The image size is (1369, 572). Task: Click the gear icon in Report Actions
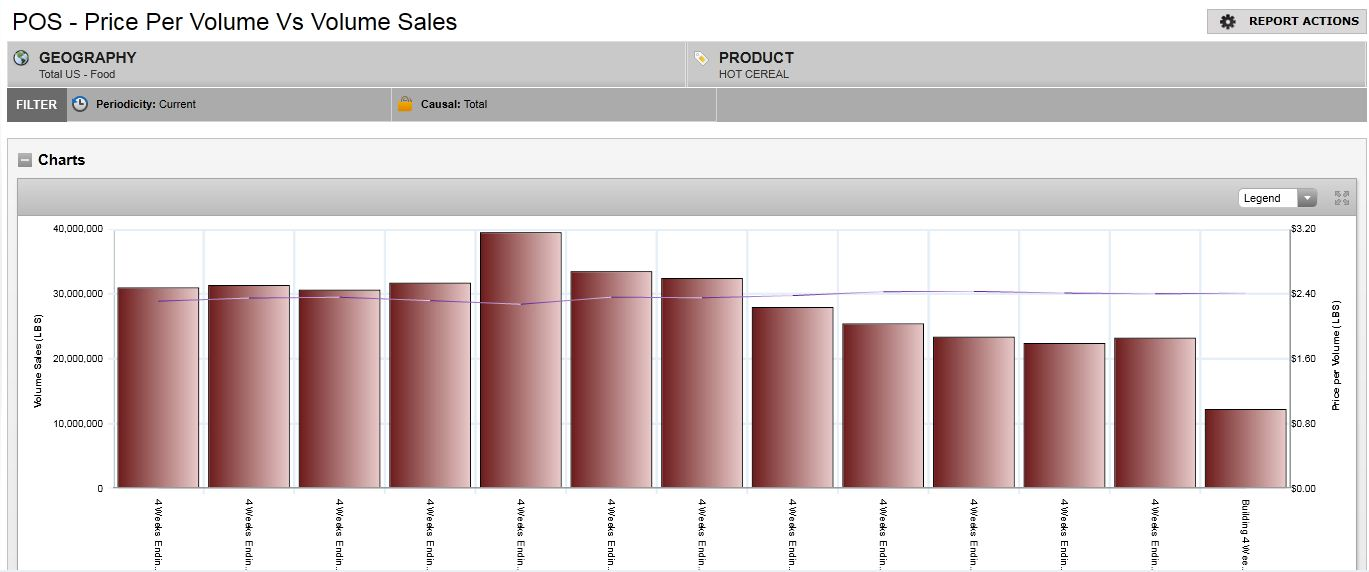click(1228, 21)
